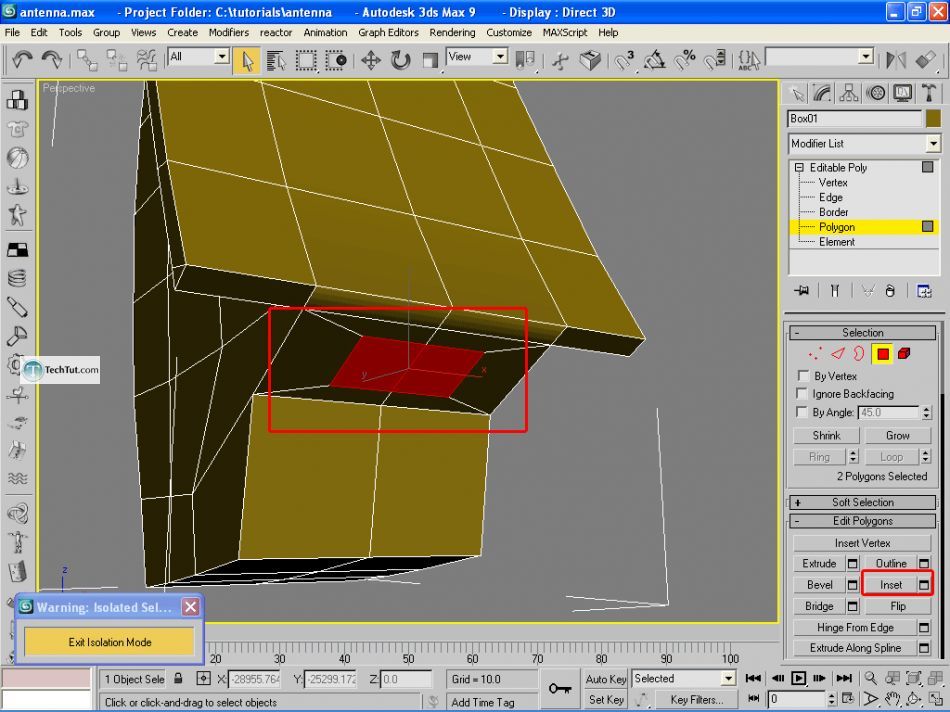
Task: Collapse the Editable Poly tree node
Action: pos(800,168)
